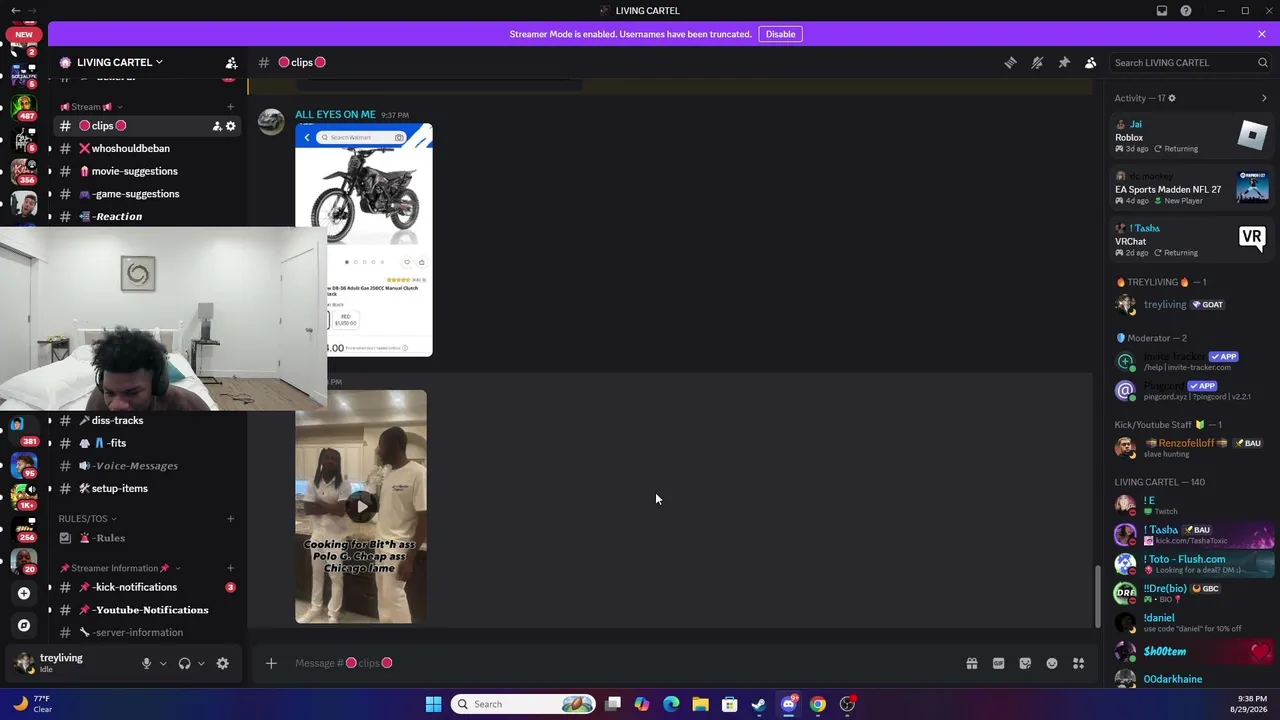Toggle the headphones deafen button
Viewport: 1280px width, 720px height.
184,663
